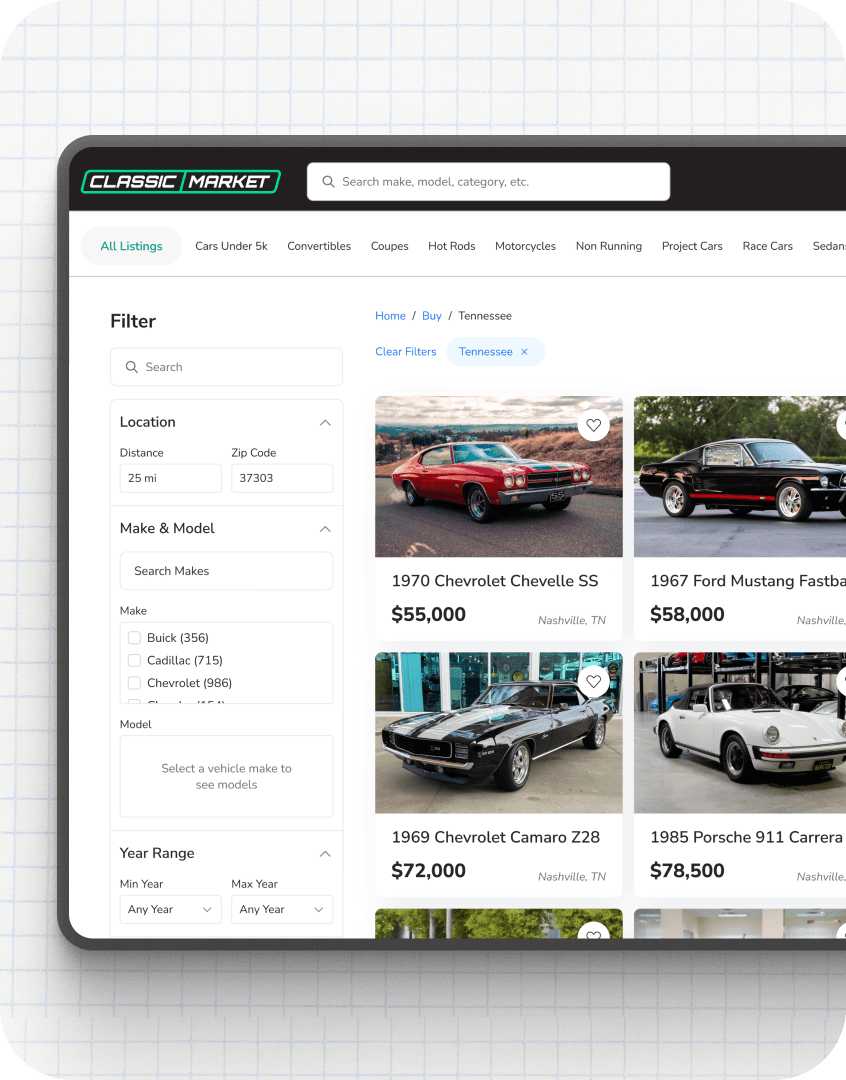Screen dimensions: 846x1080
Task: Open the Min Year dropdown
Action: [170, 909]
